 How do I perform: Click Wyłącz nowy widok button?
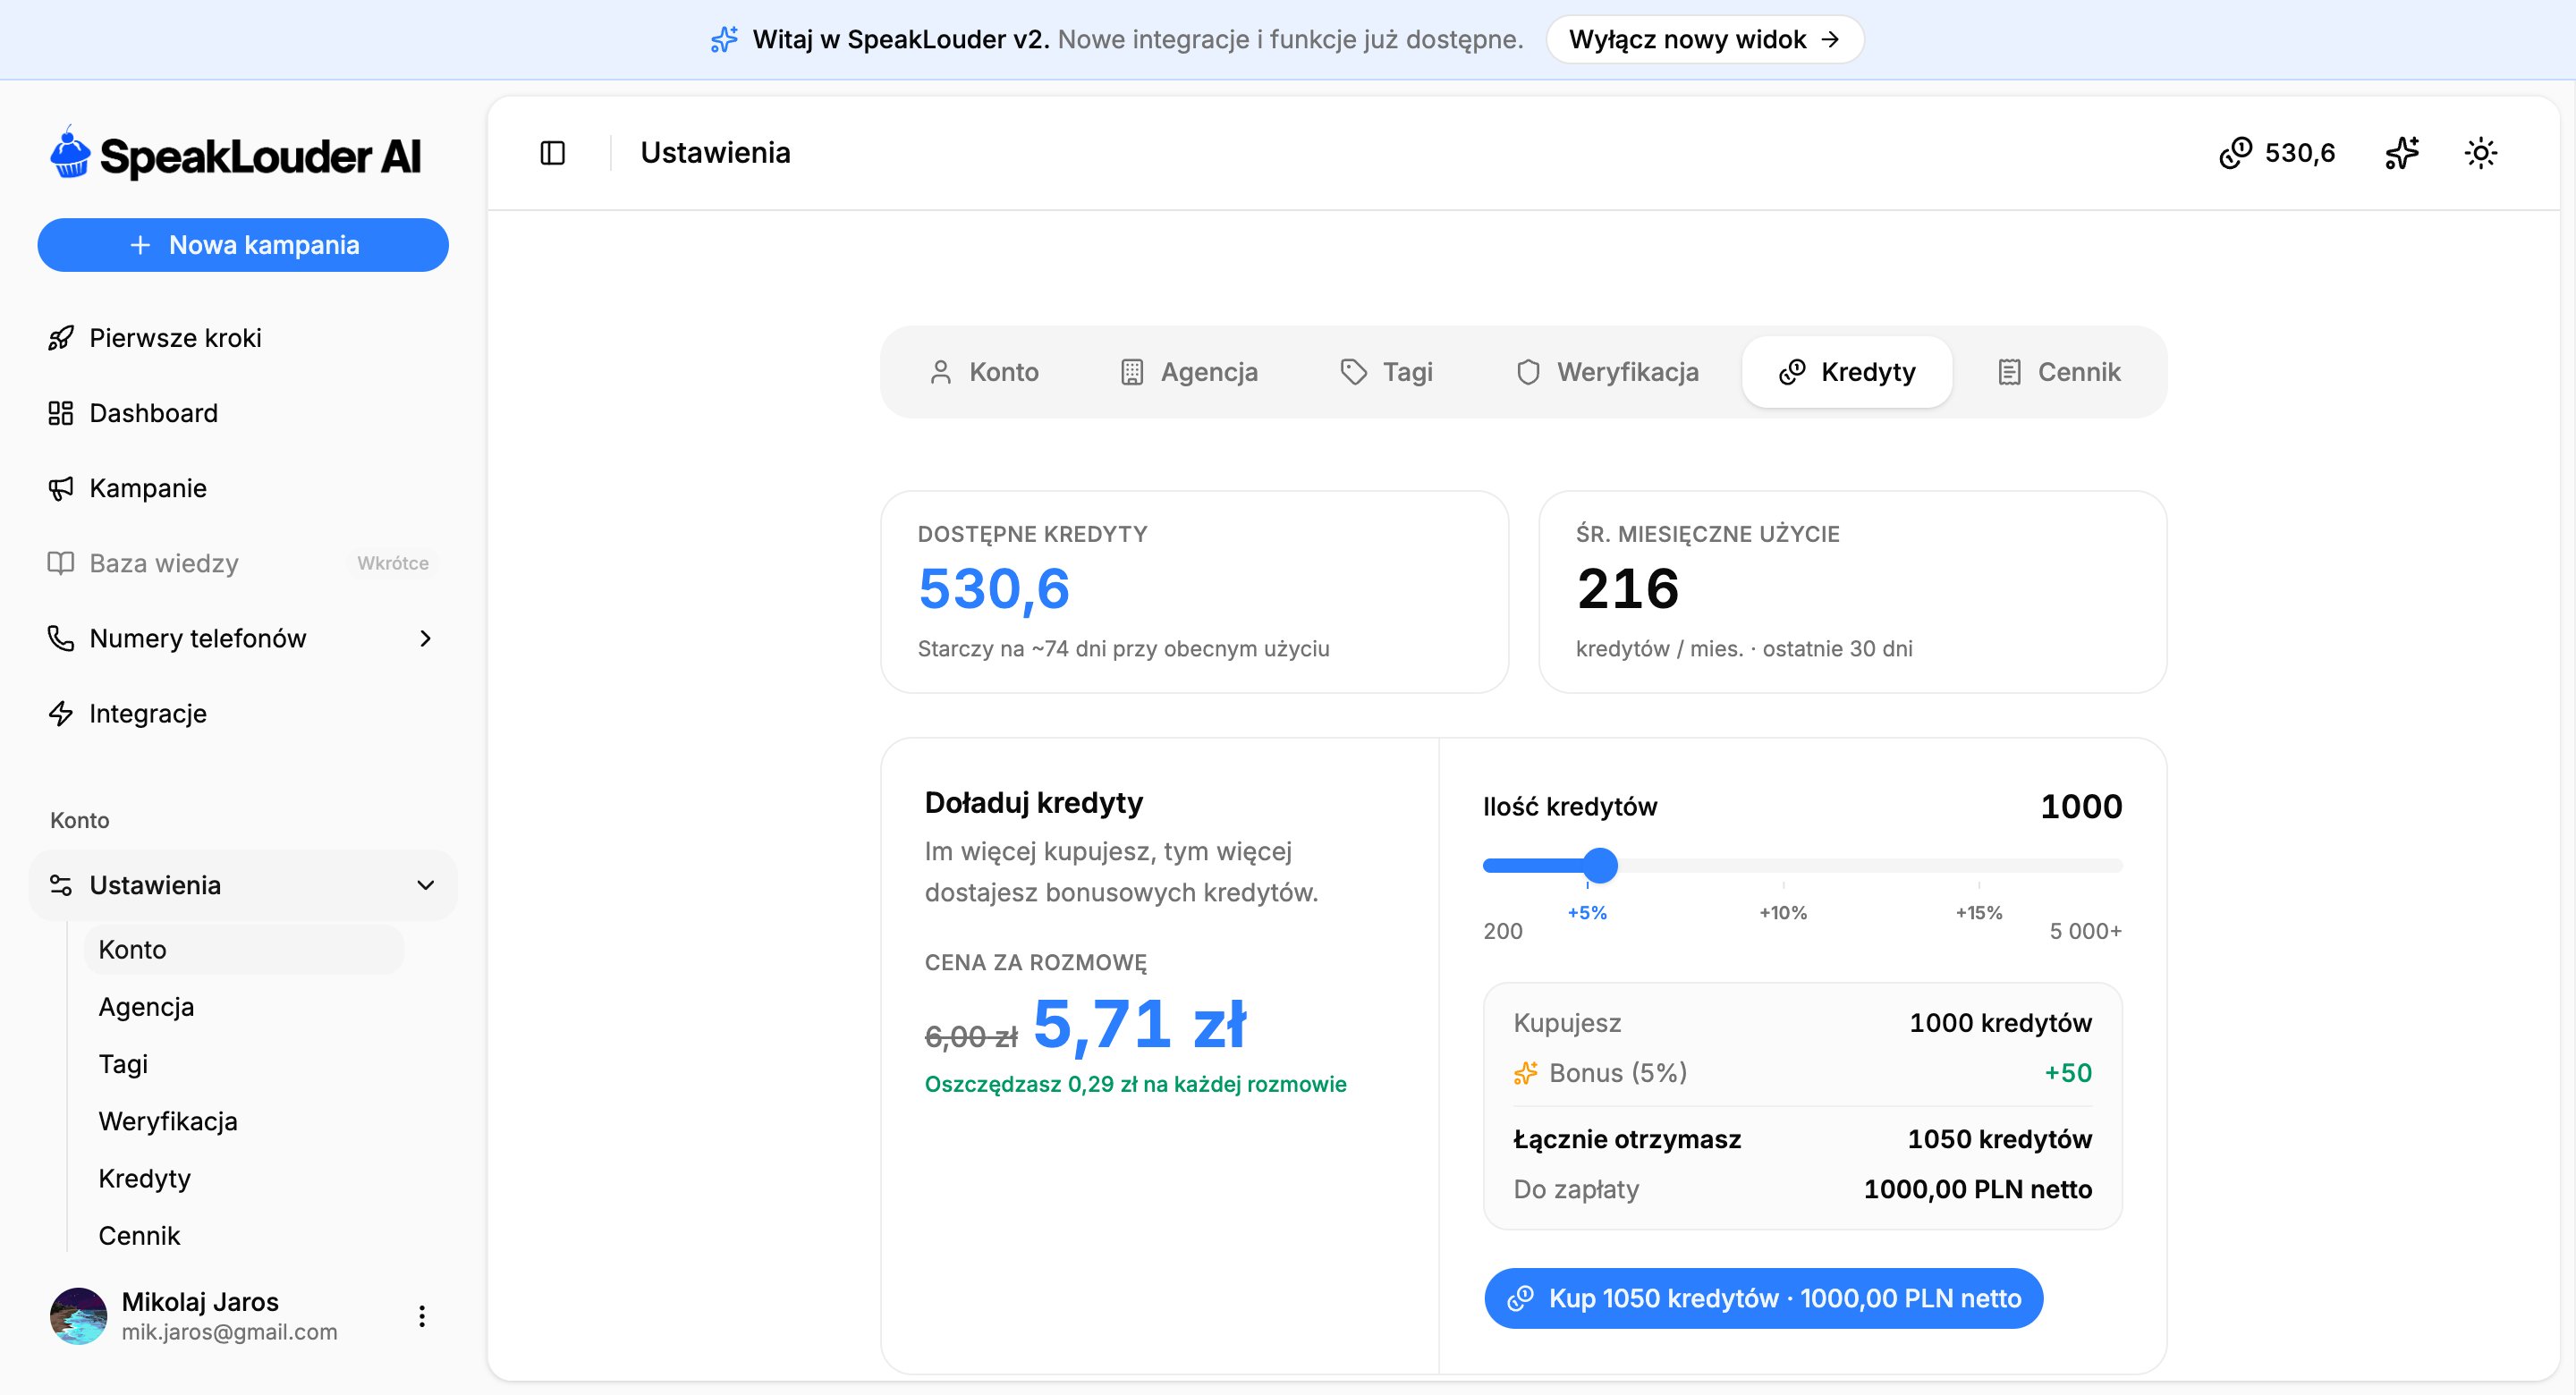tap(1704, 39)
